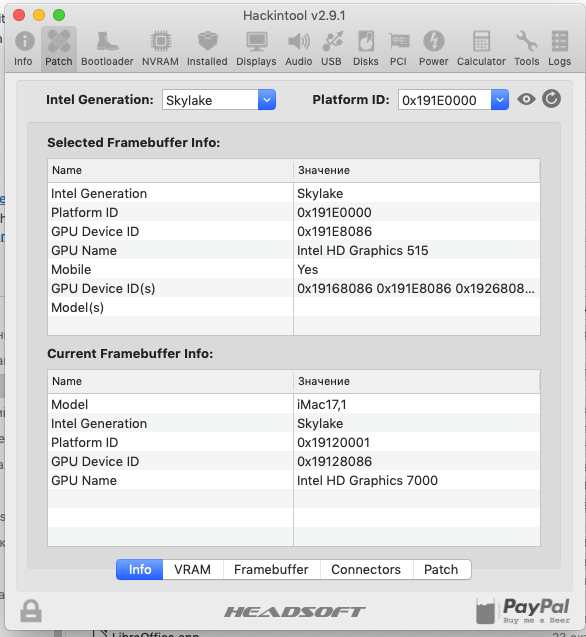The image size is (586, 637).
Task: Close the Hackintool window
Action: tap(19, 15)
